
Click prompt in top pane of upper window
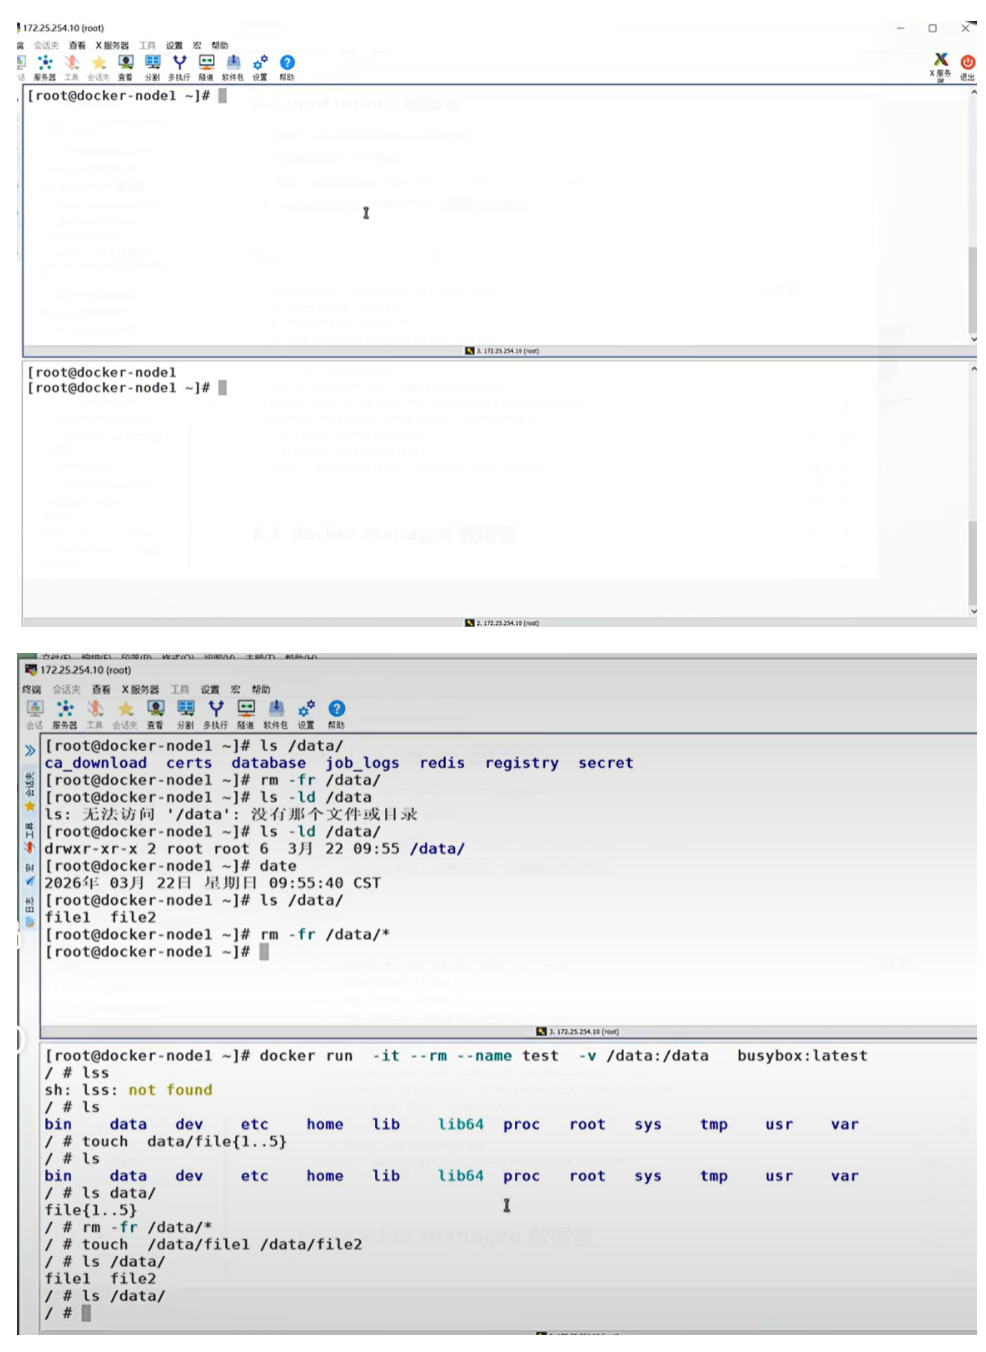point(118,96)
